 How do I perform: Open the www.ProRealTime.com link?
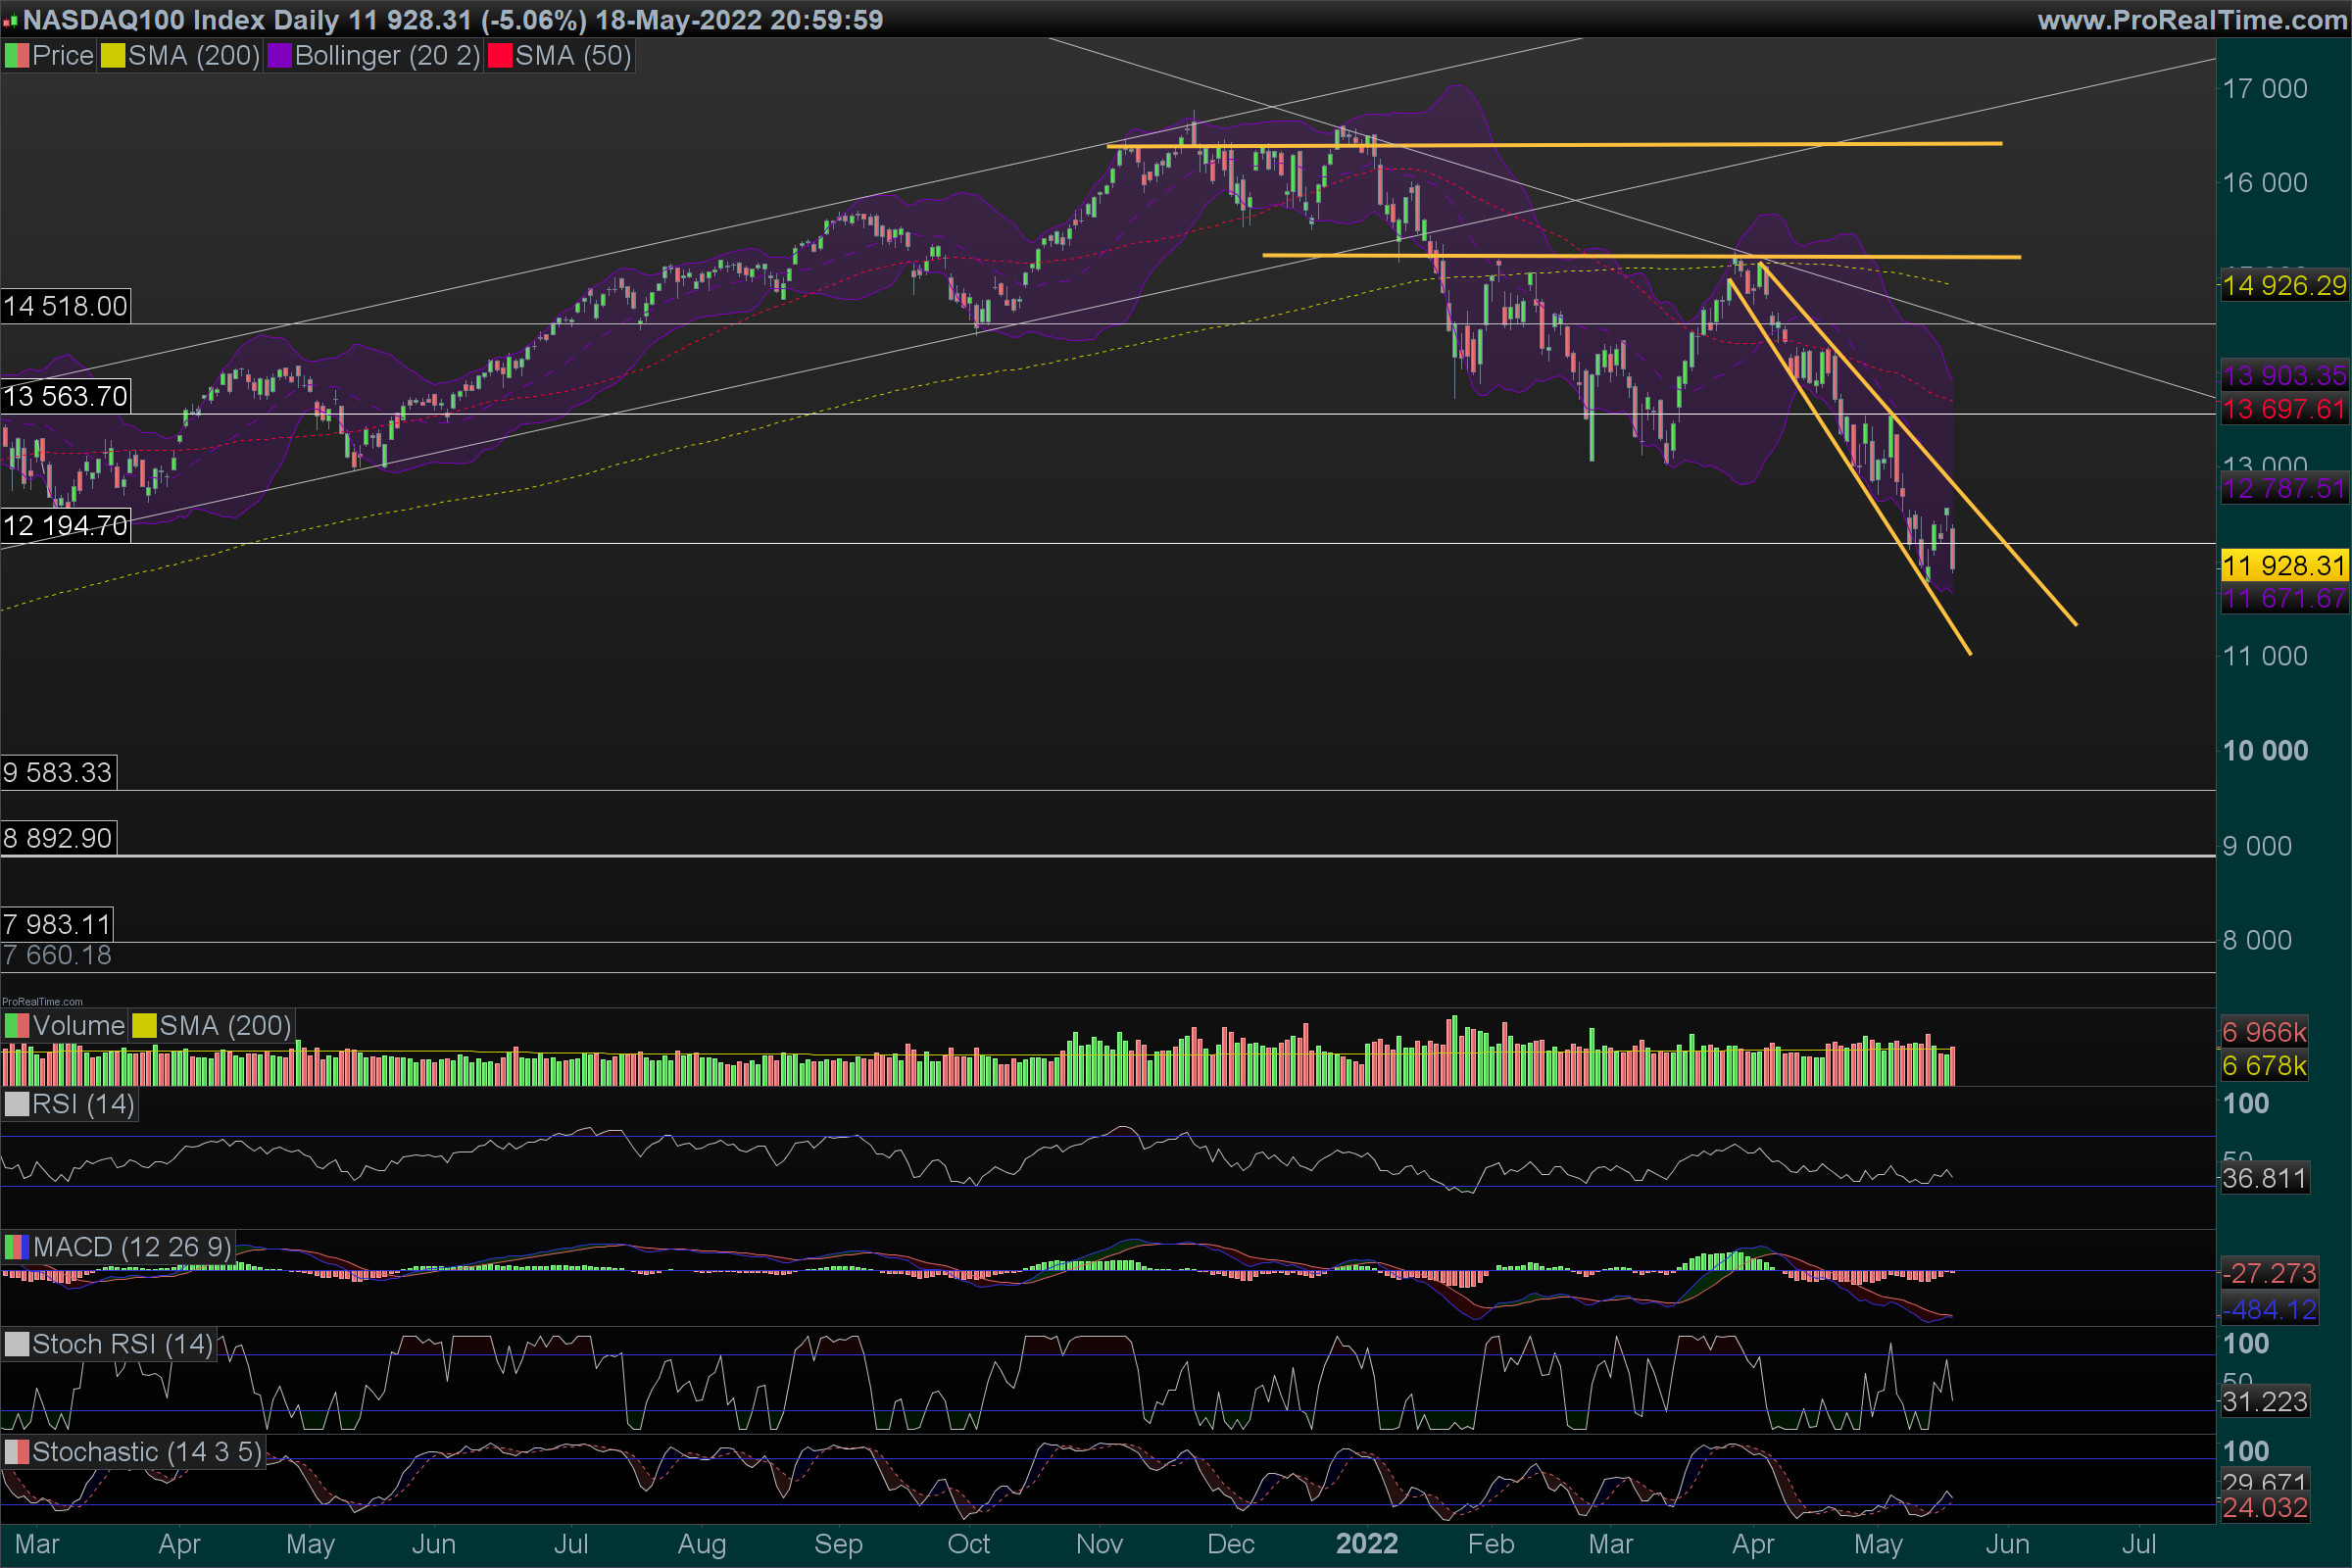coord(2192,20)
